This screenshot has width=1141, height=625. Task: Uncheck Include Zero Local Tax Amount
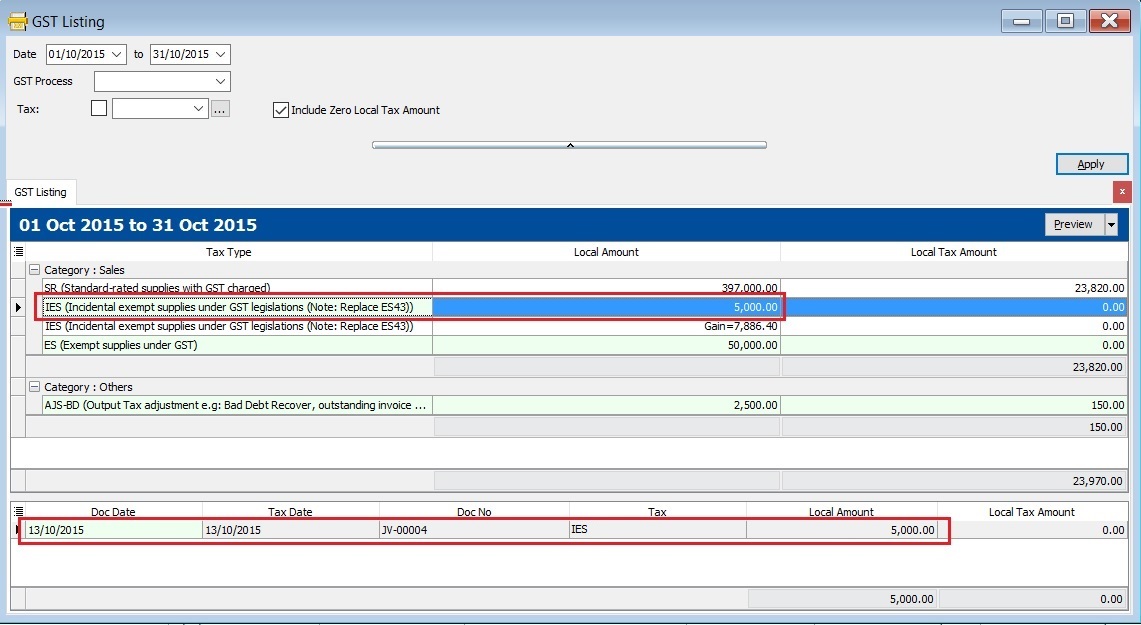pyautogui.click(x=281, y=110)
